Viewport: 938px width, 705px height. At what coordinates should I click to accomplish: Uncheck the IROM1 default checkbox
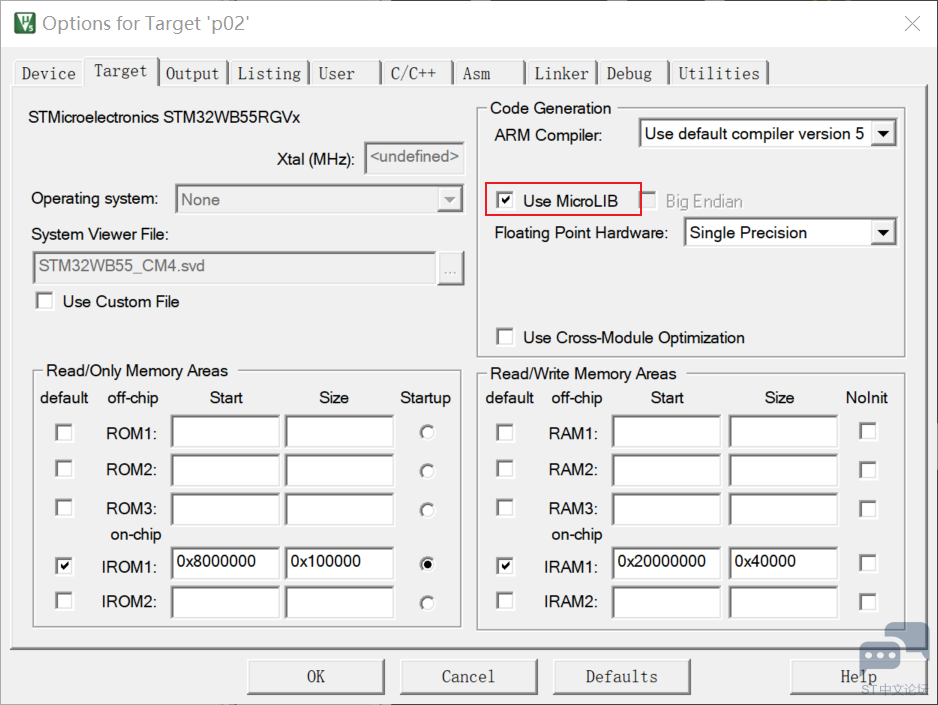click(x=64, y=566)
